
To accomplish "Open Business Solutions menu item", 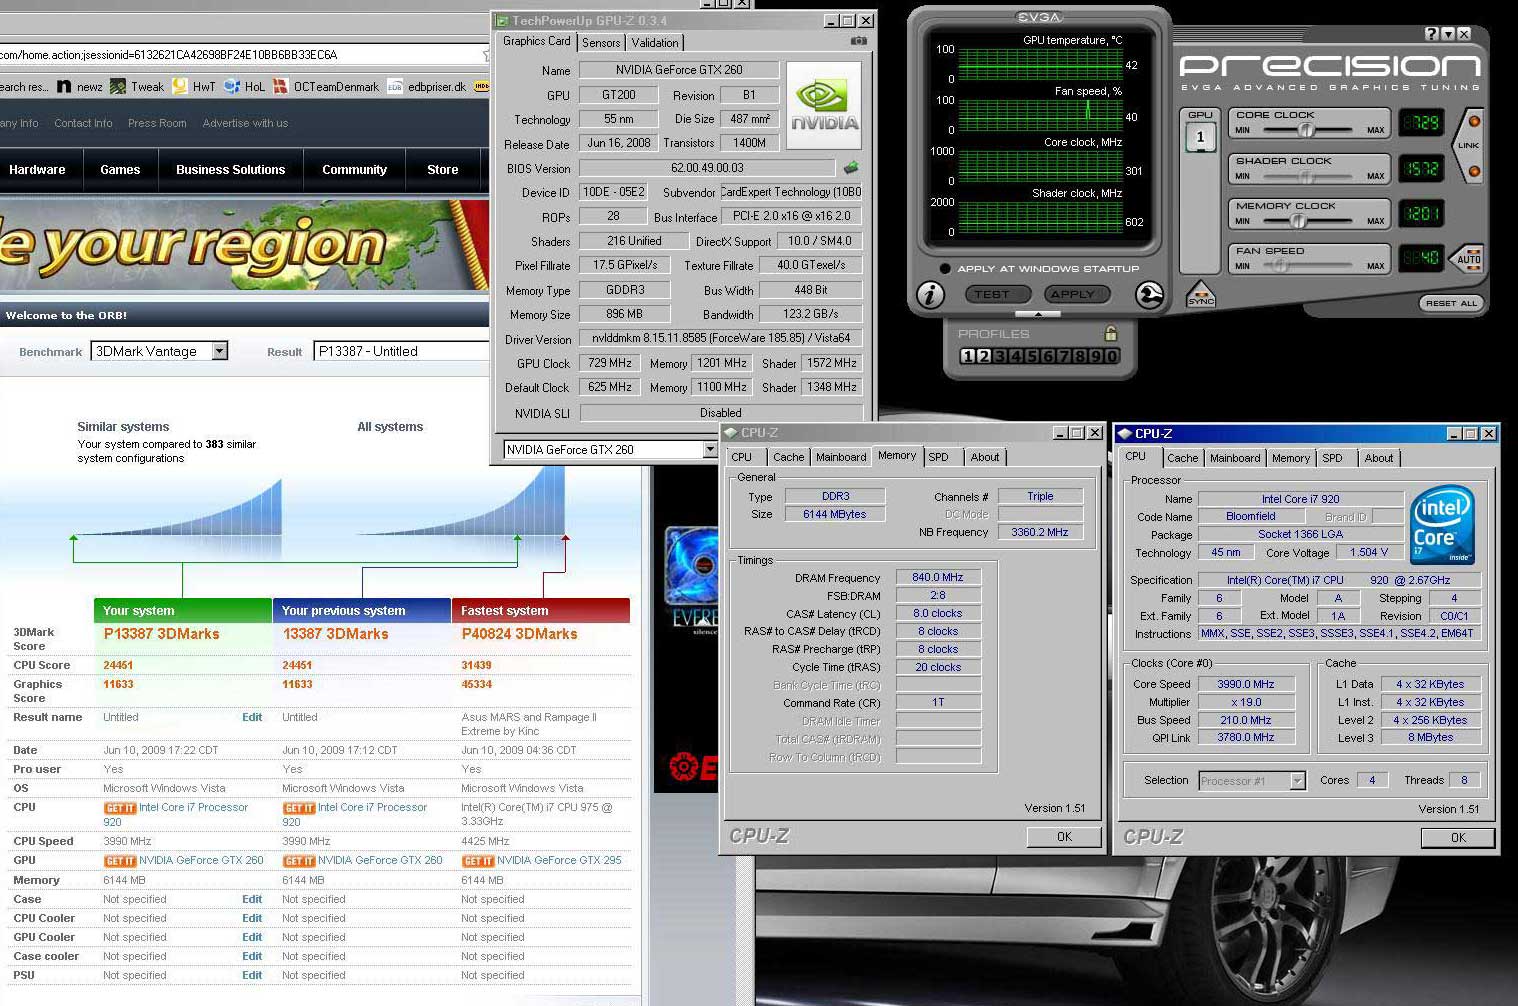I will (231, 170).
